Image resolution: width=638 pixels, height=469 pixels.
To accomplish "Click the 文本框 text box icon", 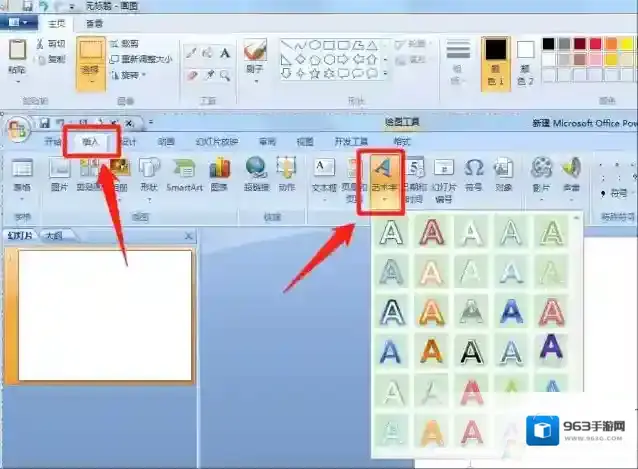I will pos(324,168).
